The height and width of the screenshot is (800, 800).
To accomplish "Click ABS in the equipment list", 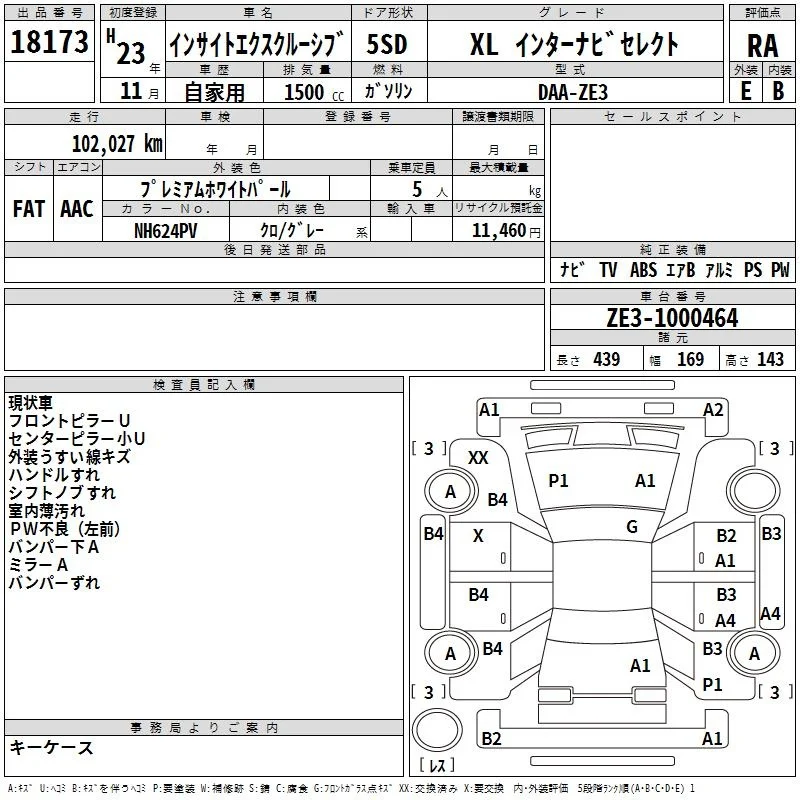I will [x=643, y=269].
